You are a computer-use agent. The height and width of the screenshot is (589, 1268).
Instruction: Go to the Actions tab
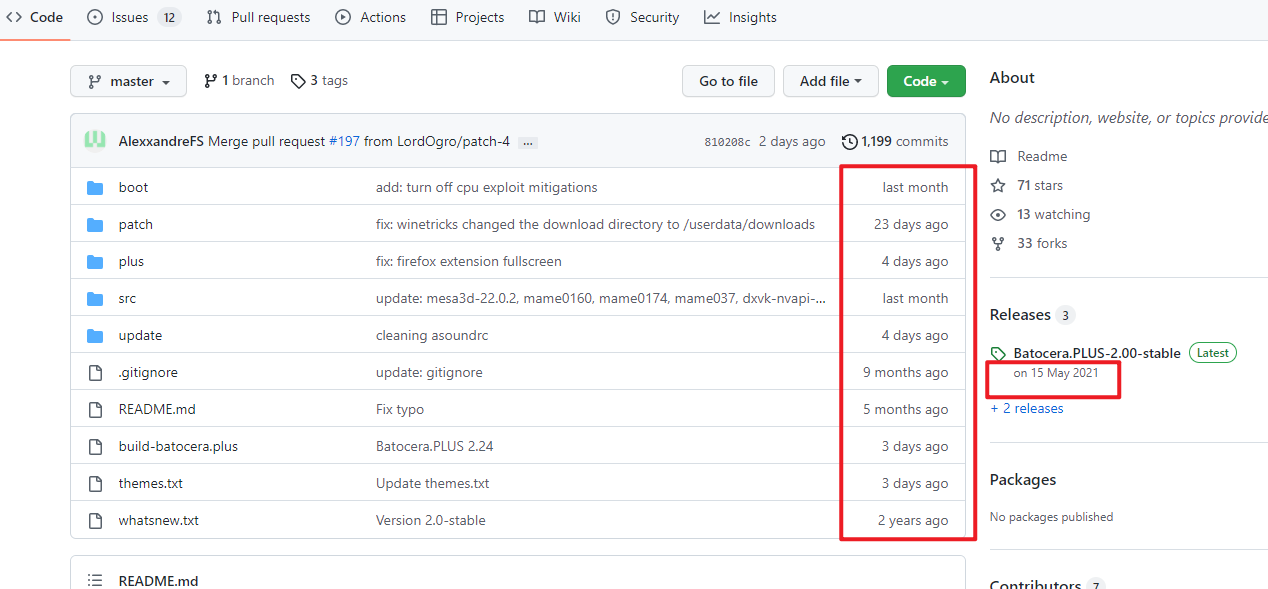click(371, 17)
